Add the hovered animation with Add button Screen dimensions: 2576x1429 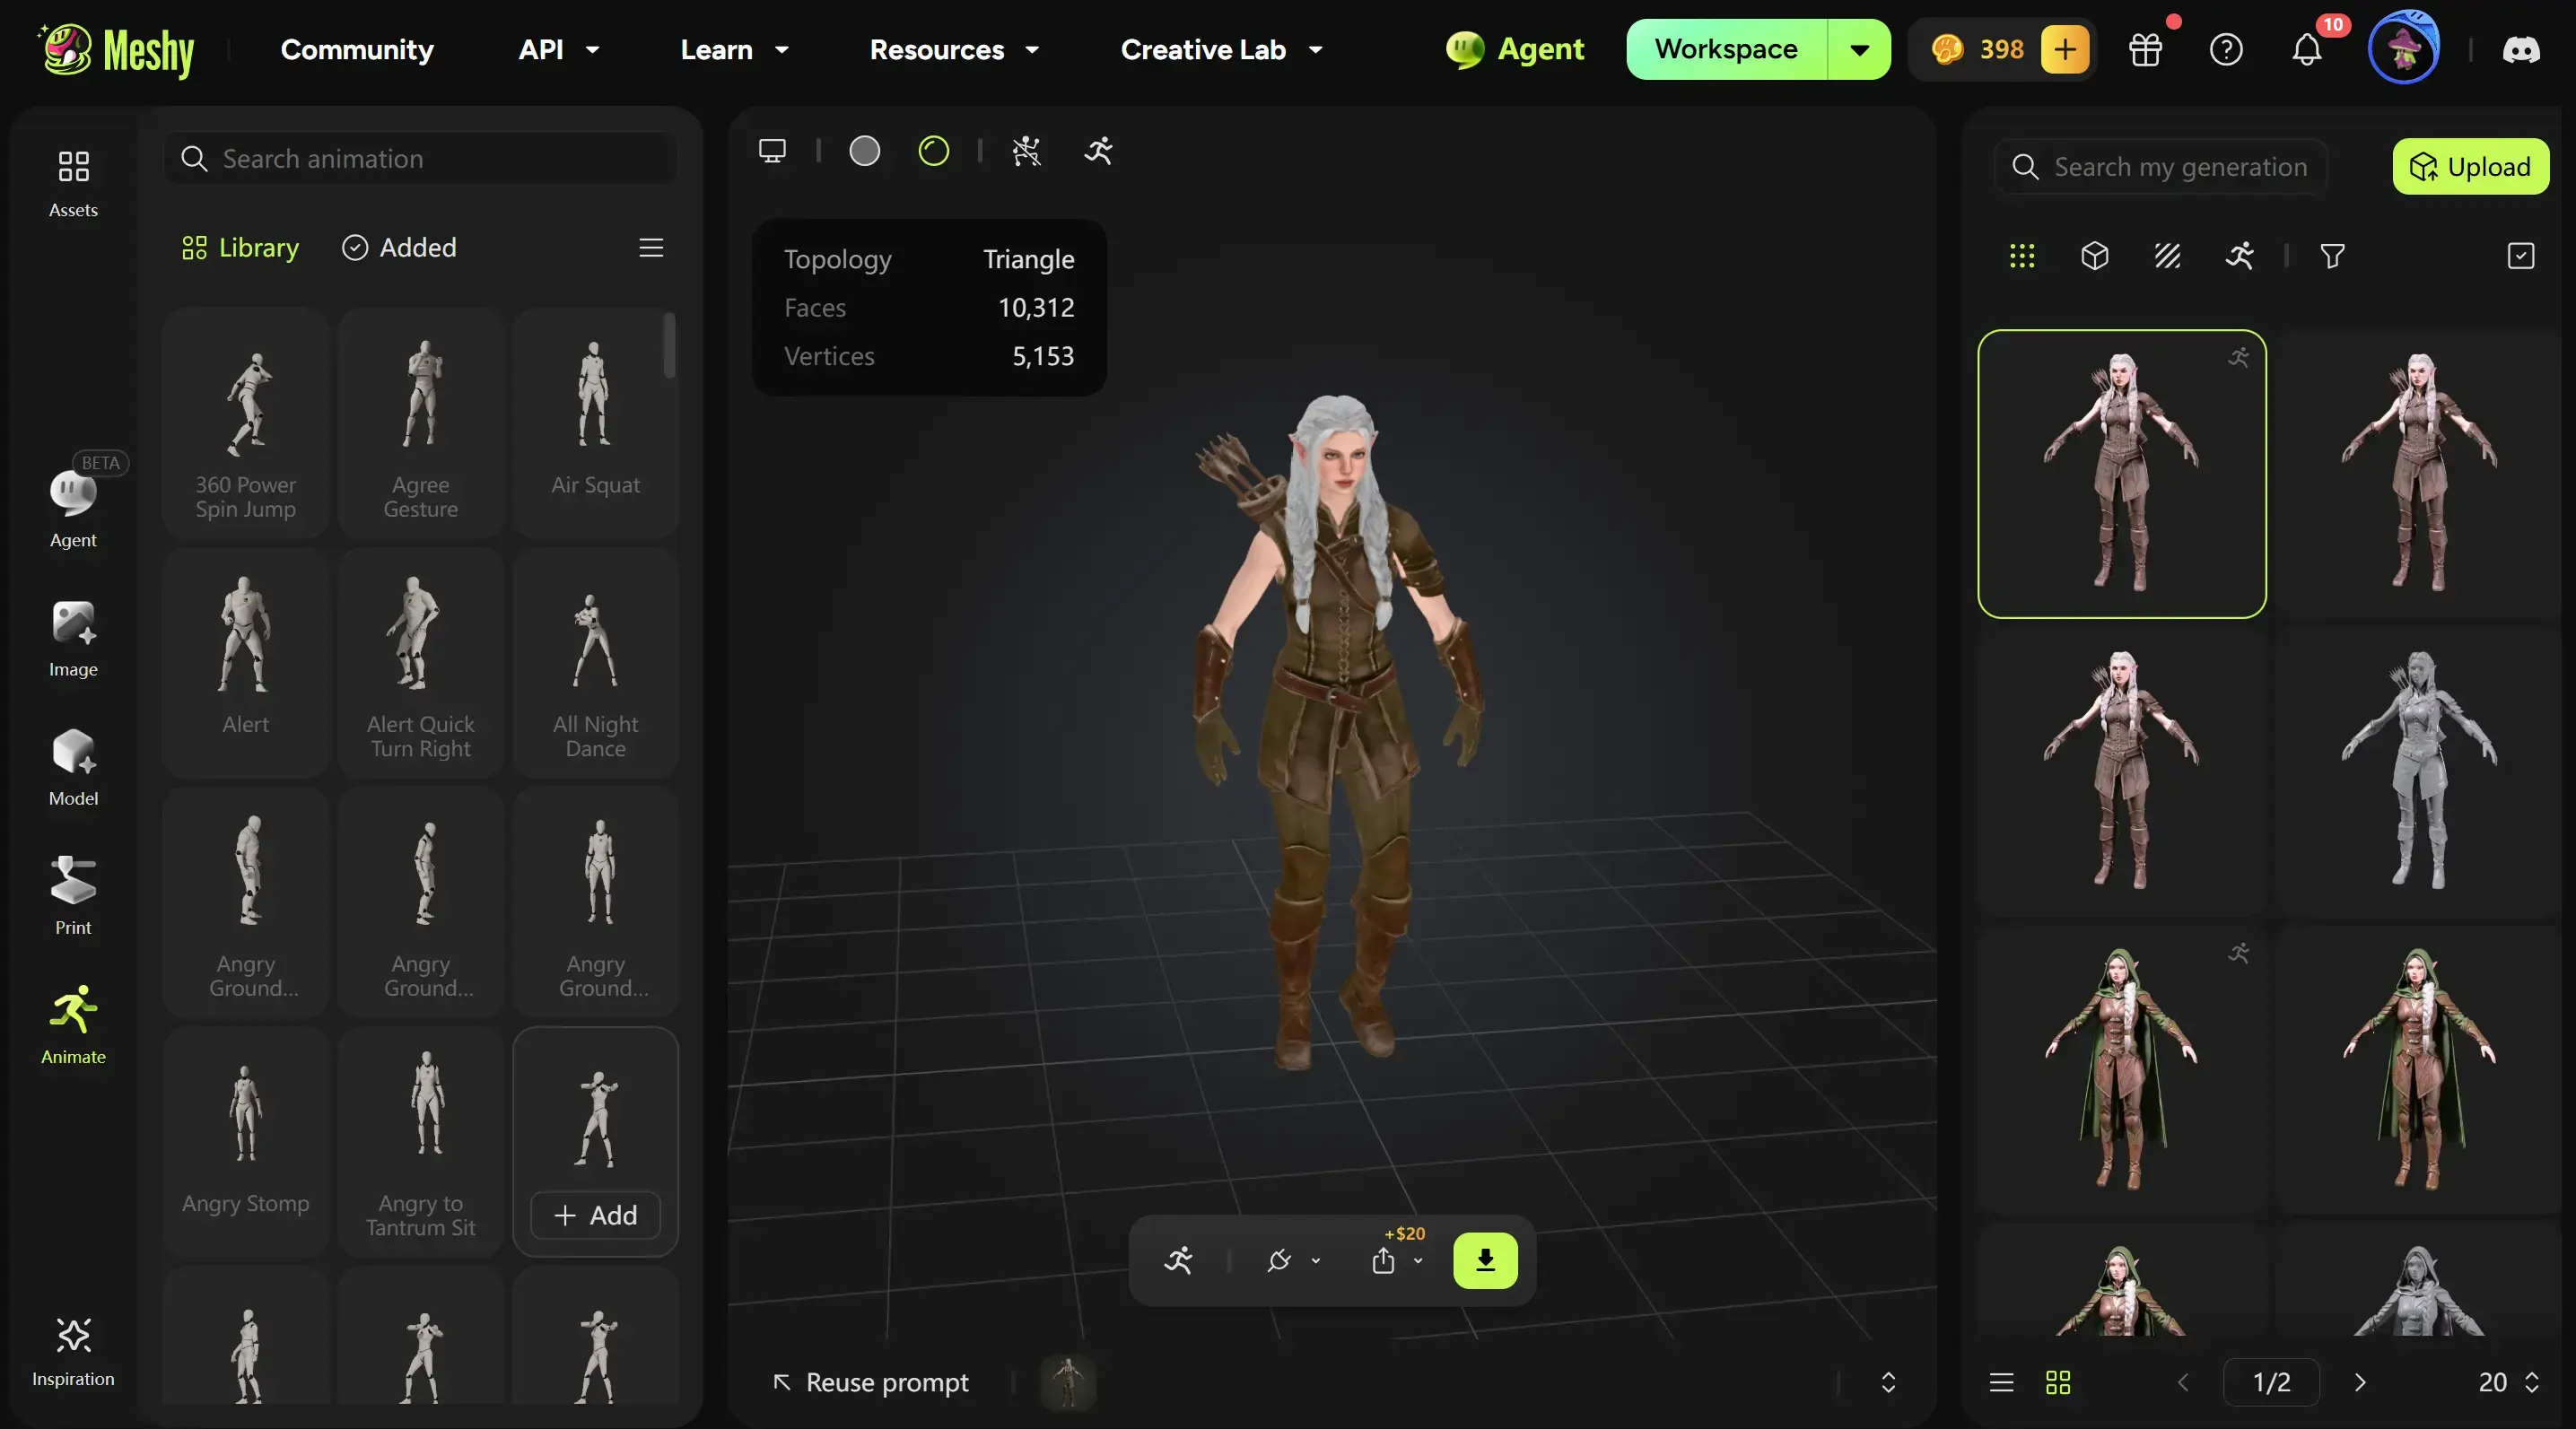point(595,1215)
